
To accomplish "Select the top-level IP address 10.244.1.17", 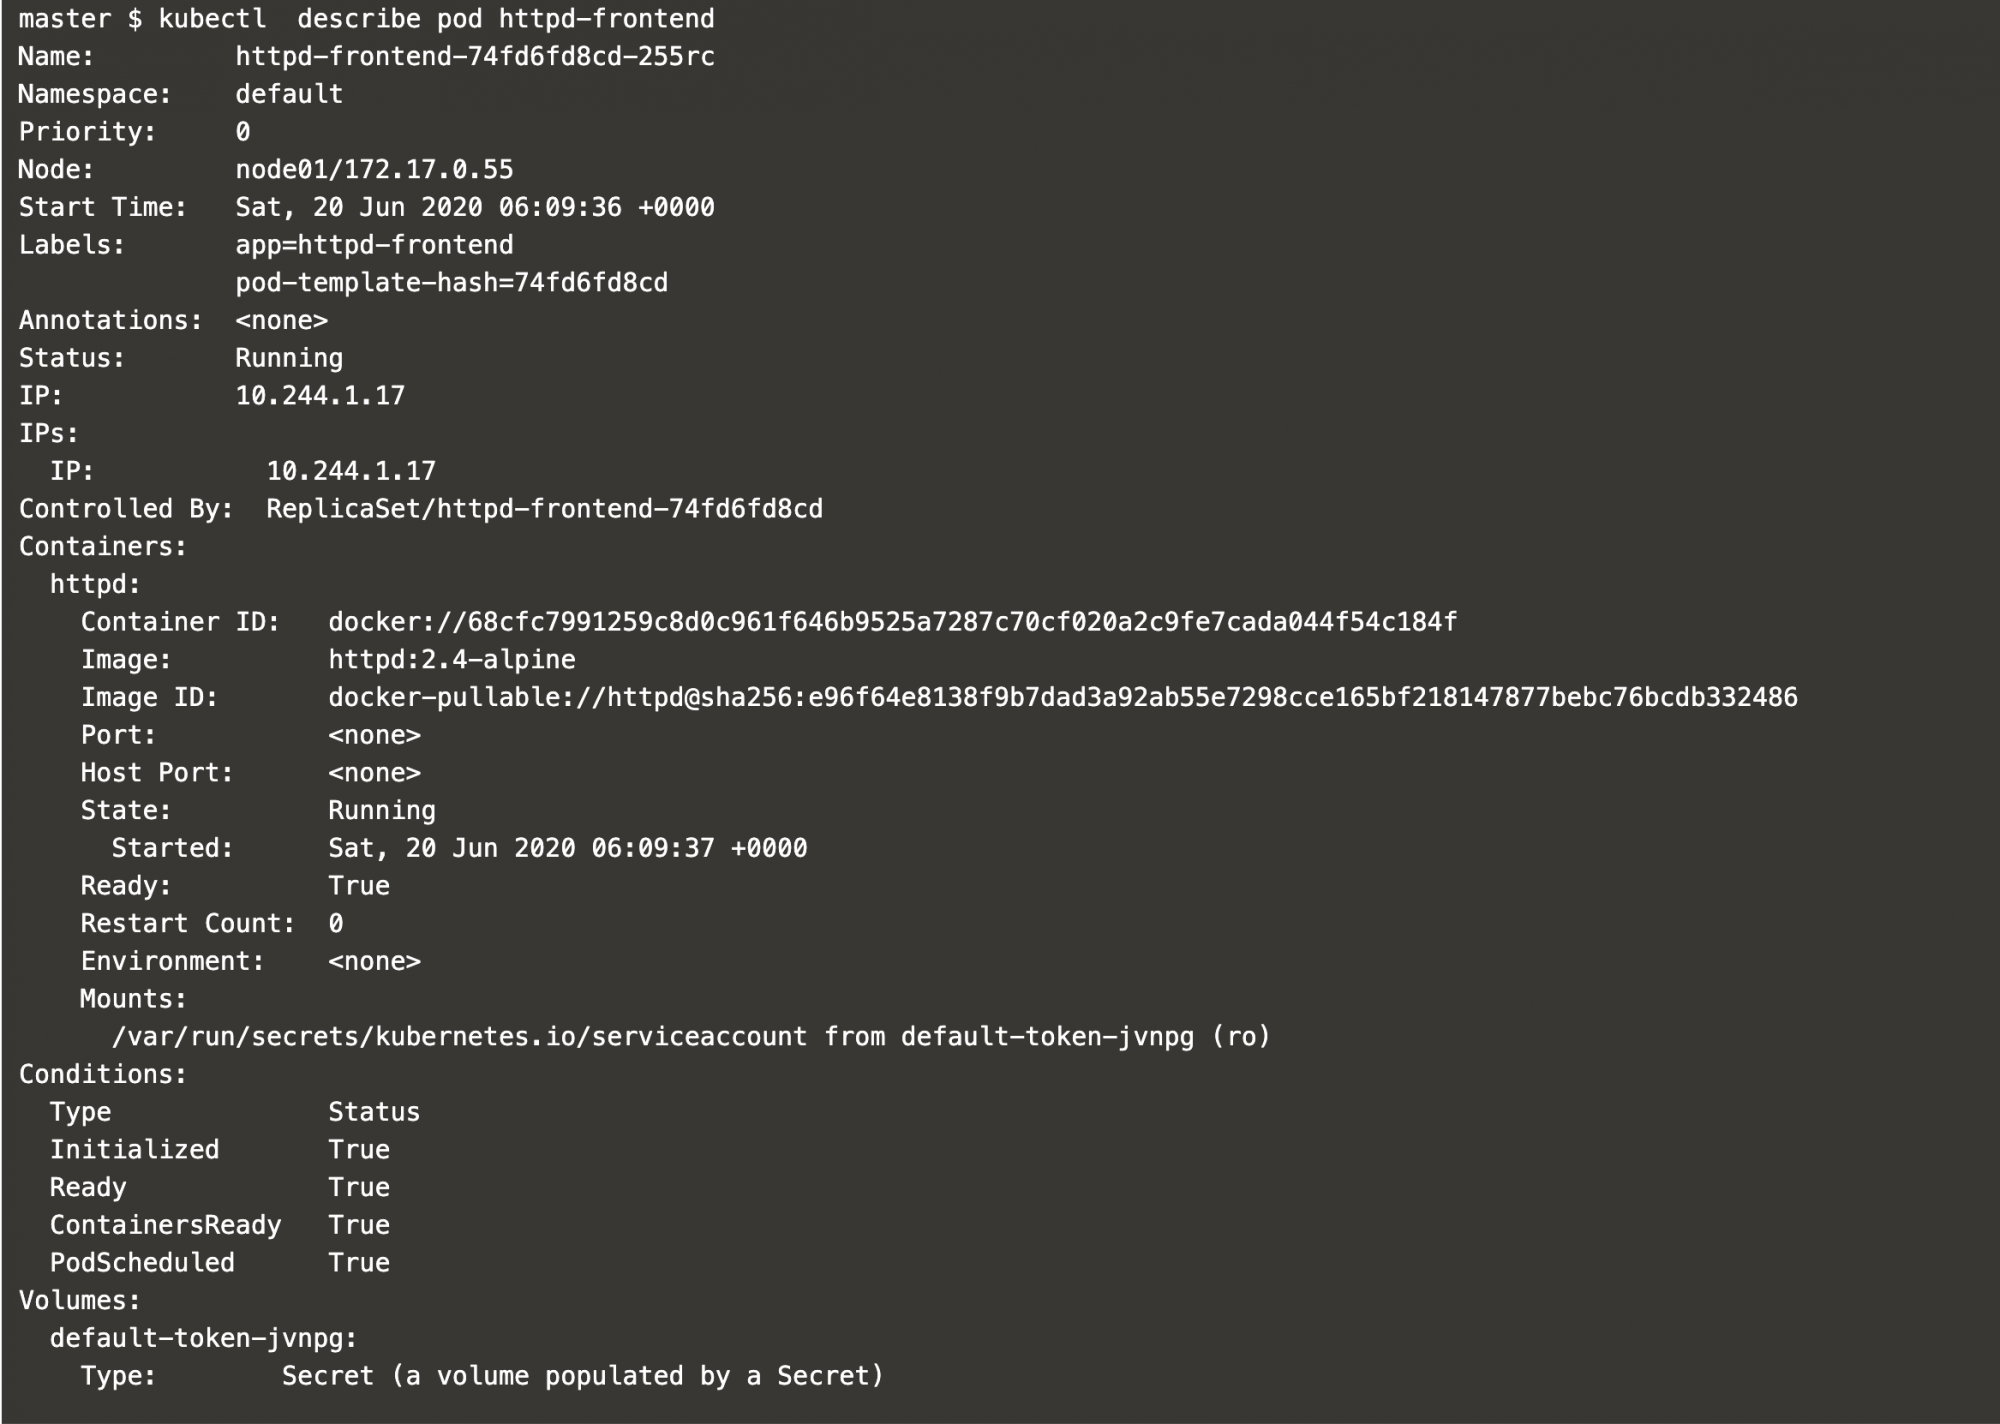I will coord(320,396).
